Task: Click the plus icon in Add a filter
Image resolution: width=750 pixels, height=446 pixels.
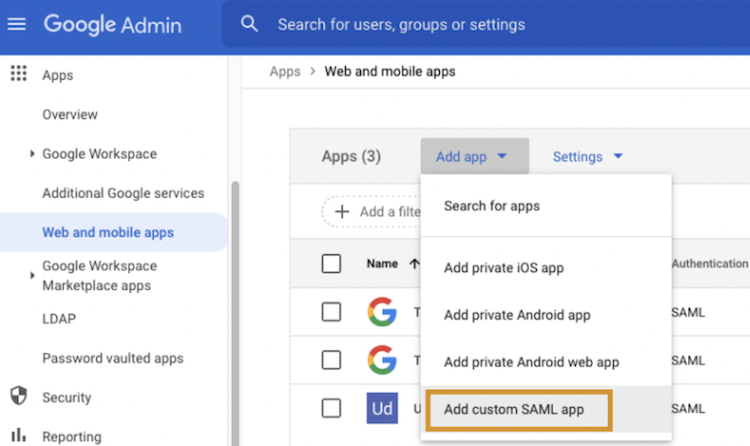Action: (x=342, y=211)
